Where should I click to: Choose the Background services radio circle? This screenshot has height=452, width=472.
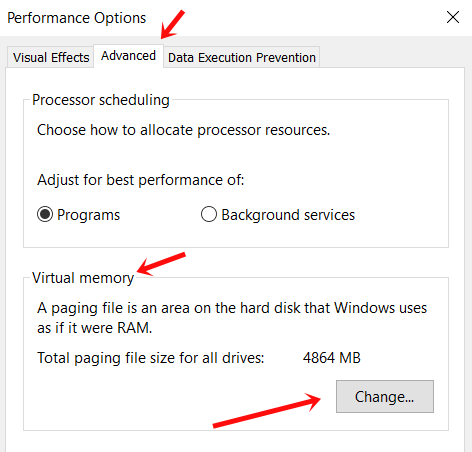[x=209, y=214]
